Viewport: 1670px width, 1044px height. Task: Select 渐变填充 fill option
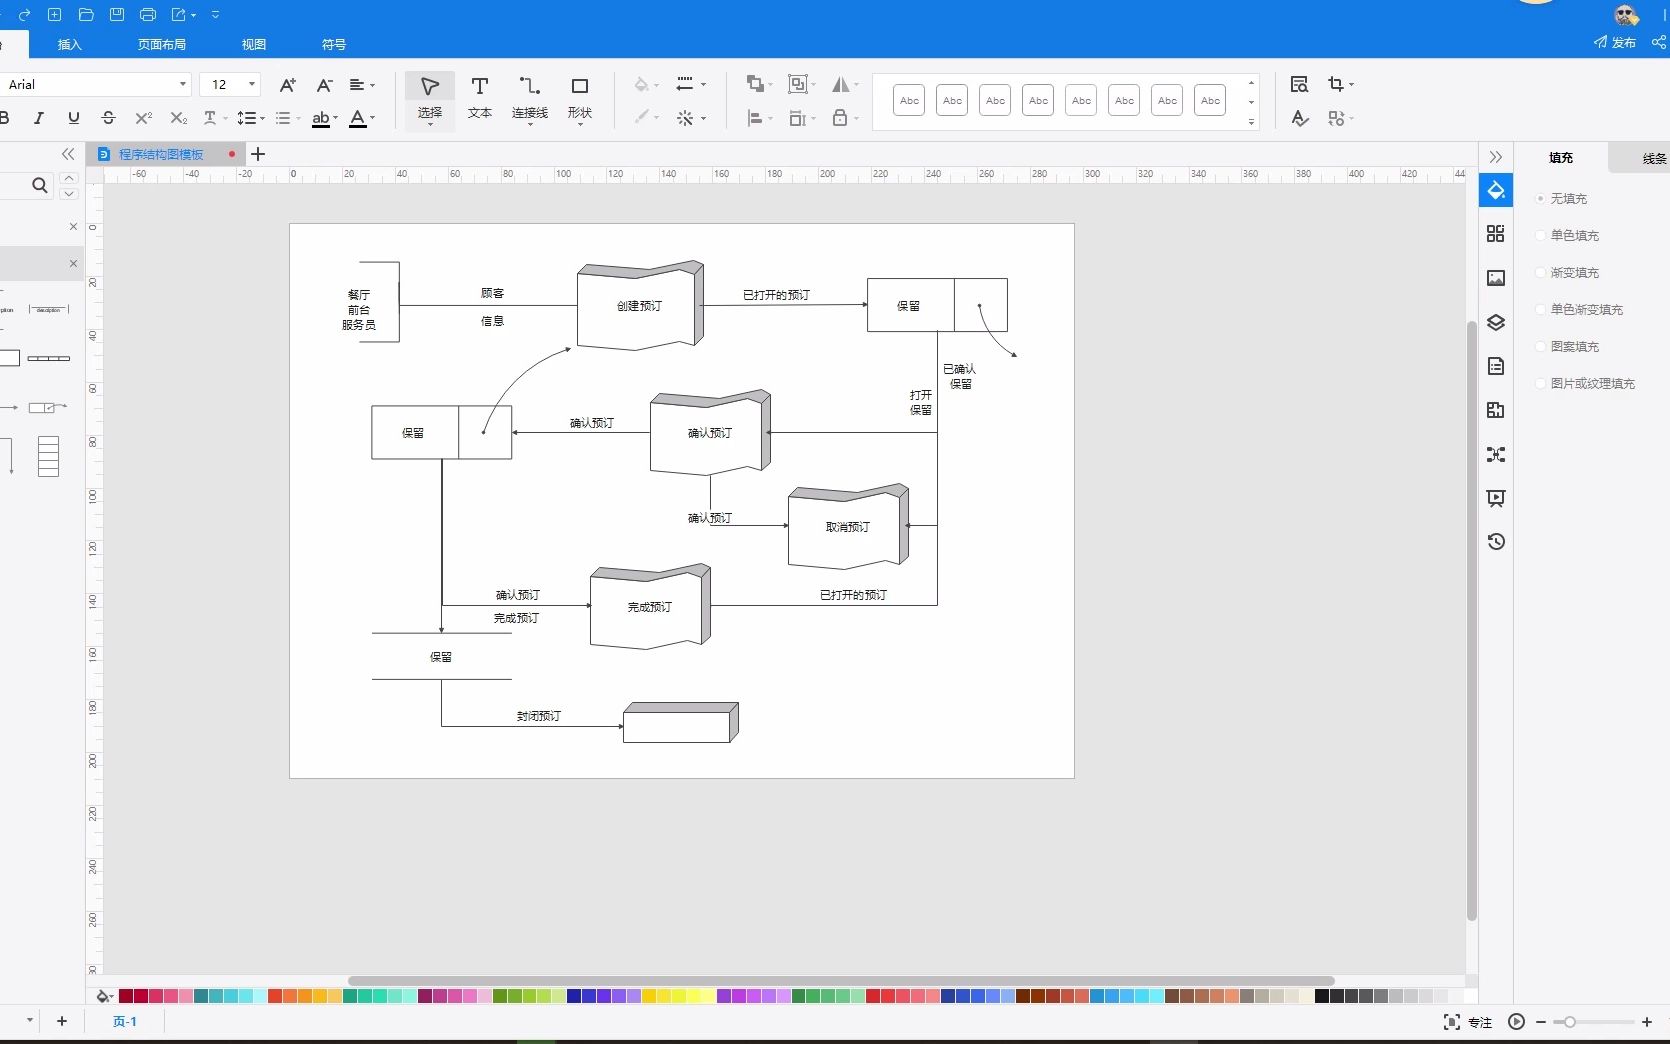pyautogui.click(x=1568, y=273)
